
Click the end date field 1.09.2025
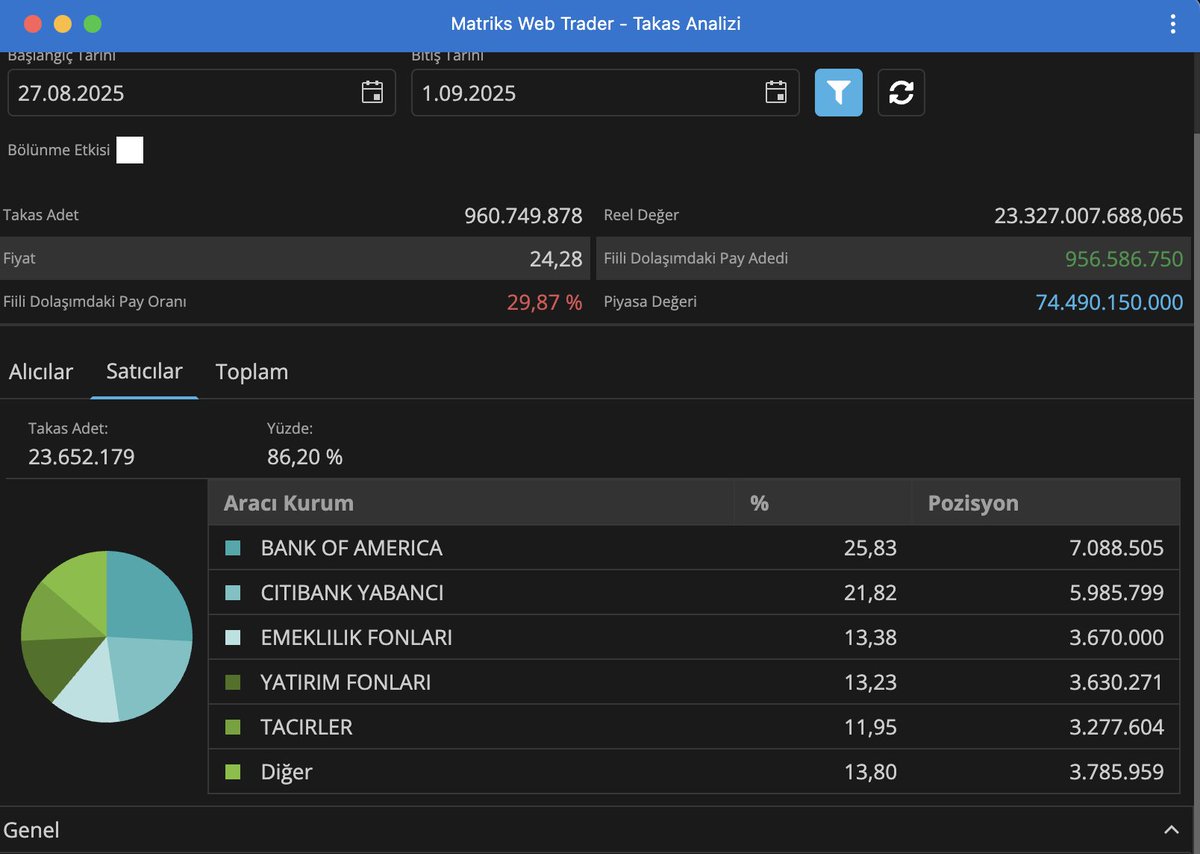point(605,93)
